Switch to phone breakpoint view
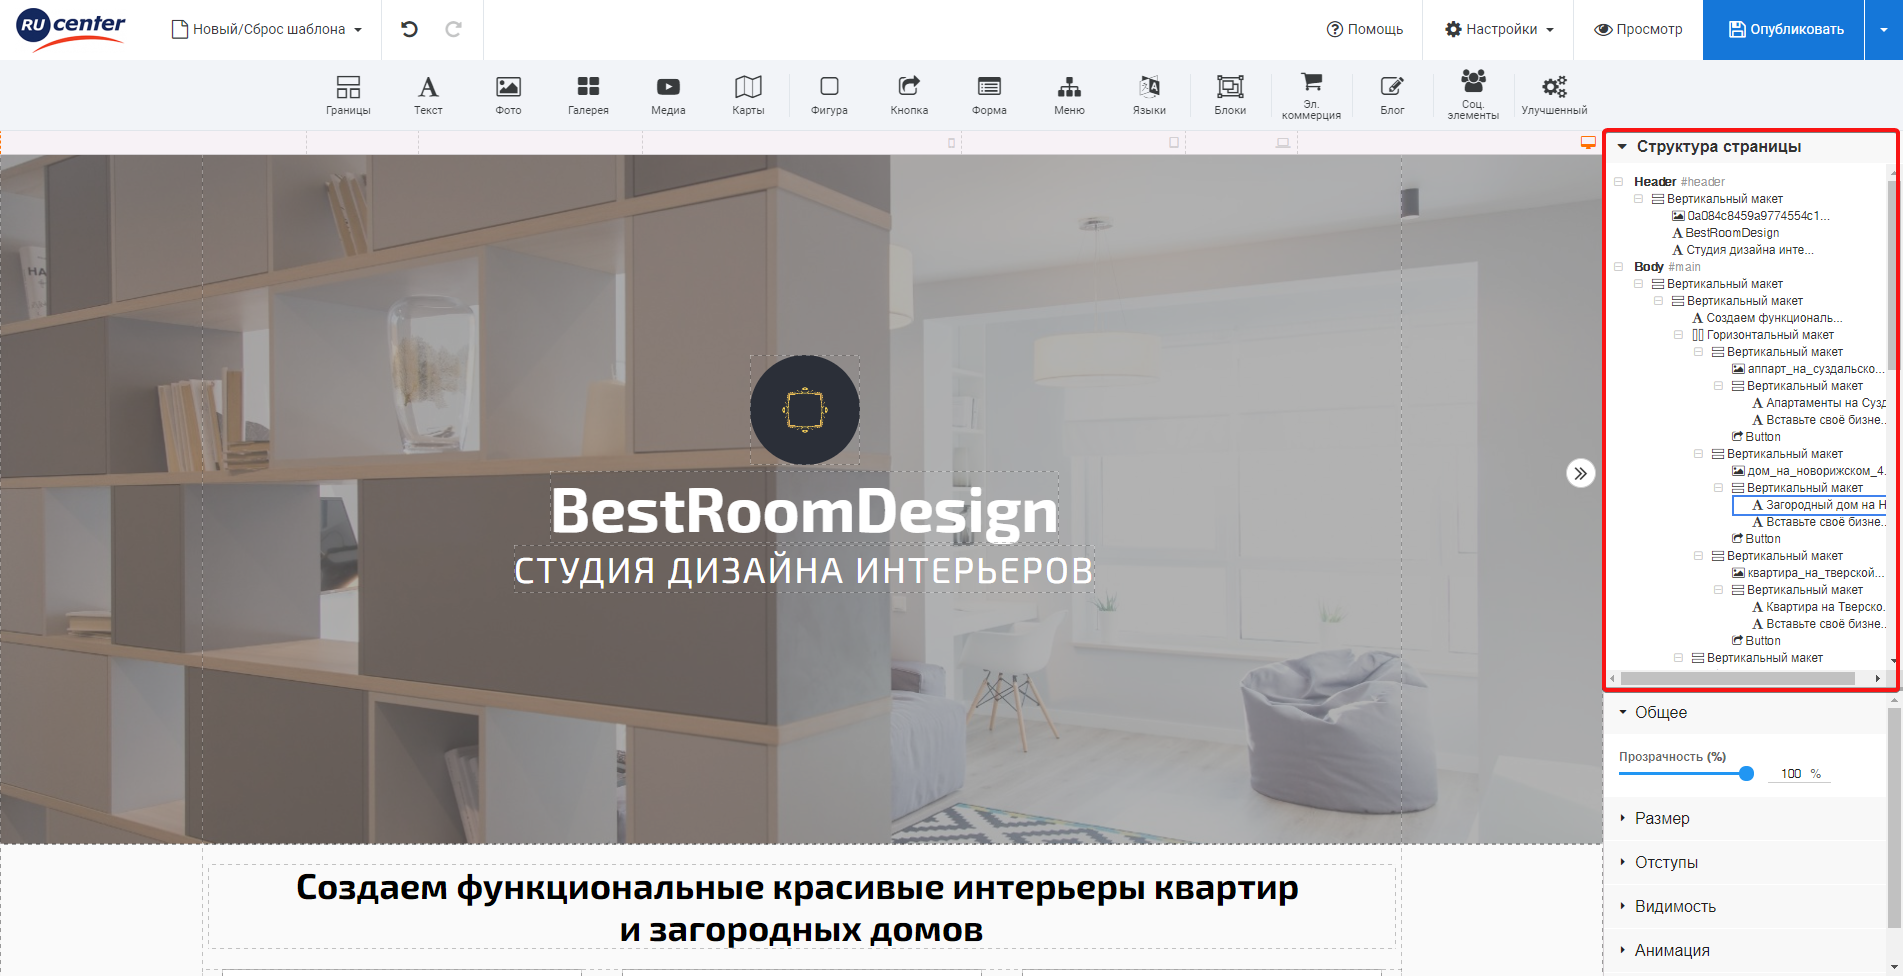Viewport: 1903px width, 976px height. click(x=951, y=143)
